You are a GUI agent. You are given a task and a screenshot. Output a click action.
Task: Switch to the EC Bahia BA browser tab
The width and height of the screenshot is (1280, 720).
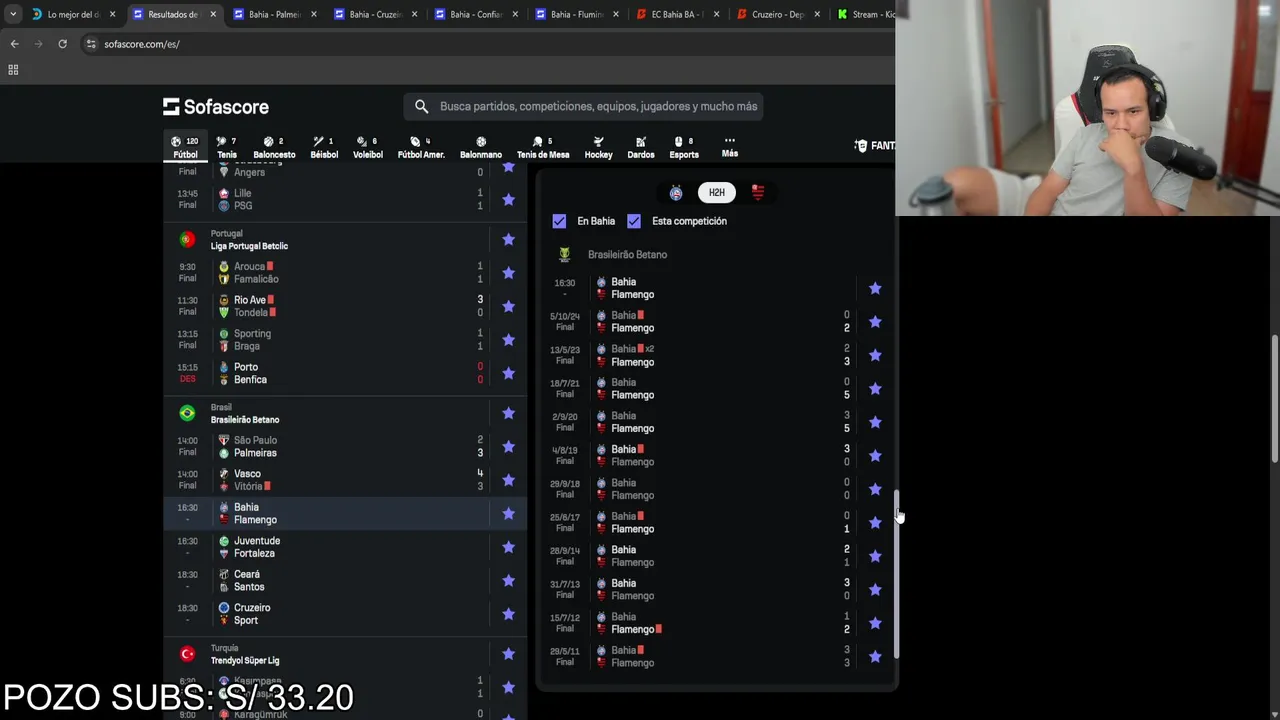pyautogui.click(x=677, y=14)
